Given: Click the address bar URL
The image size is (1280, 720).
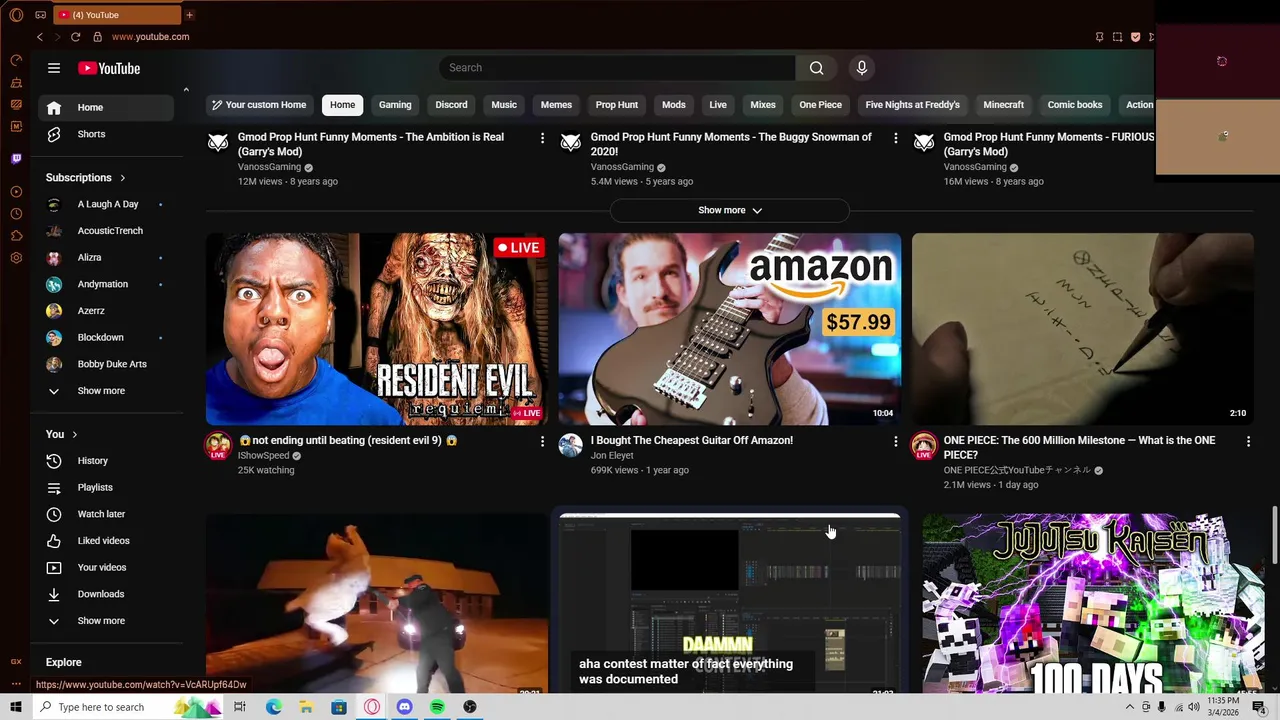Looking at the screenshot, I should pos(150,37).
